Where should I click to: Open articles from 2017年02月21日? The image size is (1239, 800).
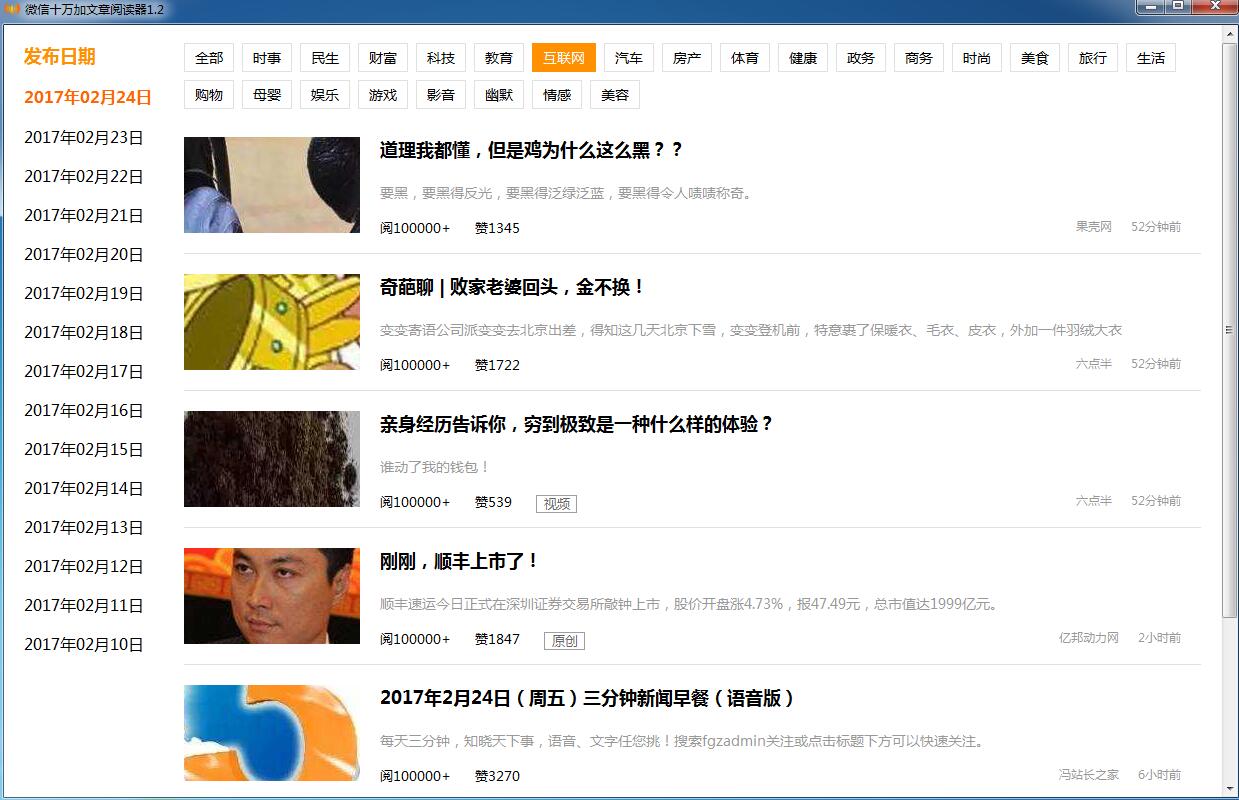pos(84,216)
